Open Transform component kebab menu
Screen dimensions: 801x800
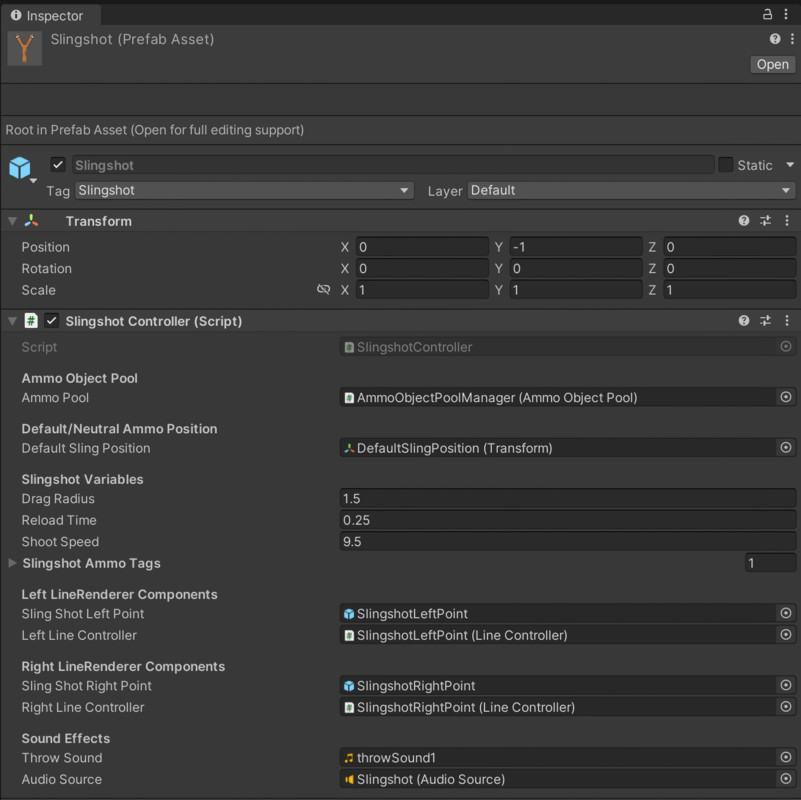click(x=787, y=221)
